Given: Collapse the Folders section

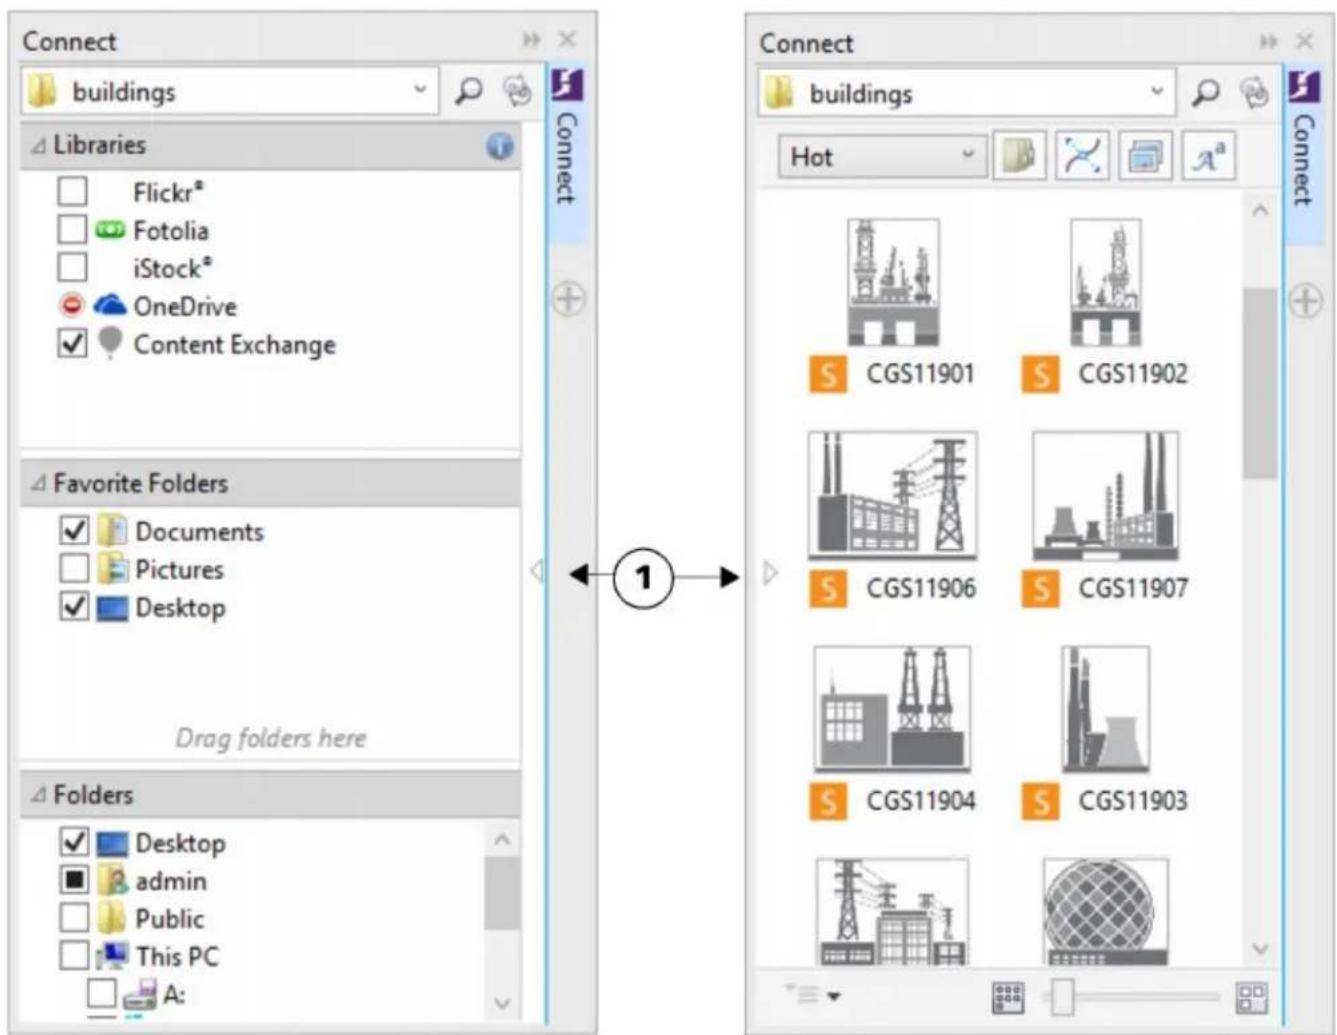Looking at the screenshot, I should [38, 796].
